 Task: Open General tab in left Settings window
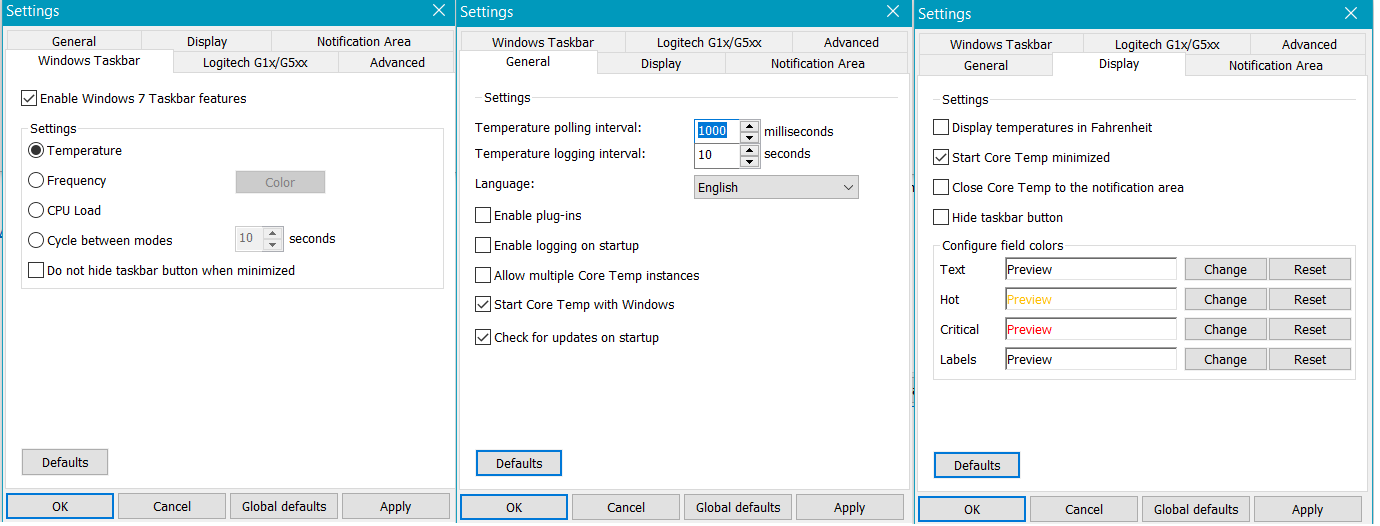click(74, 41)
